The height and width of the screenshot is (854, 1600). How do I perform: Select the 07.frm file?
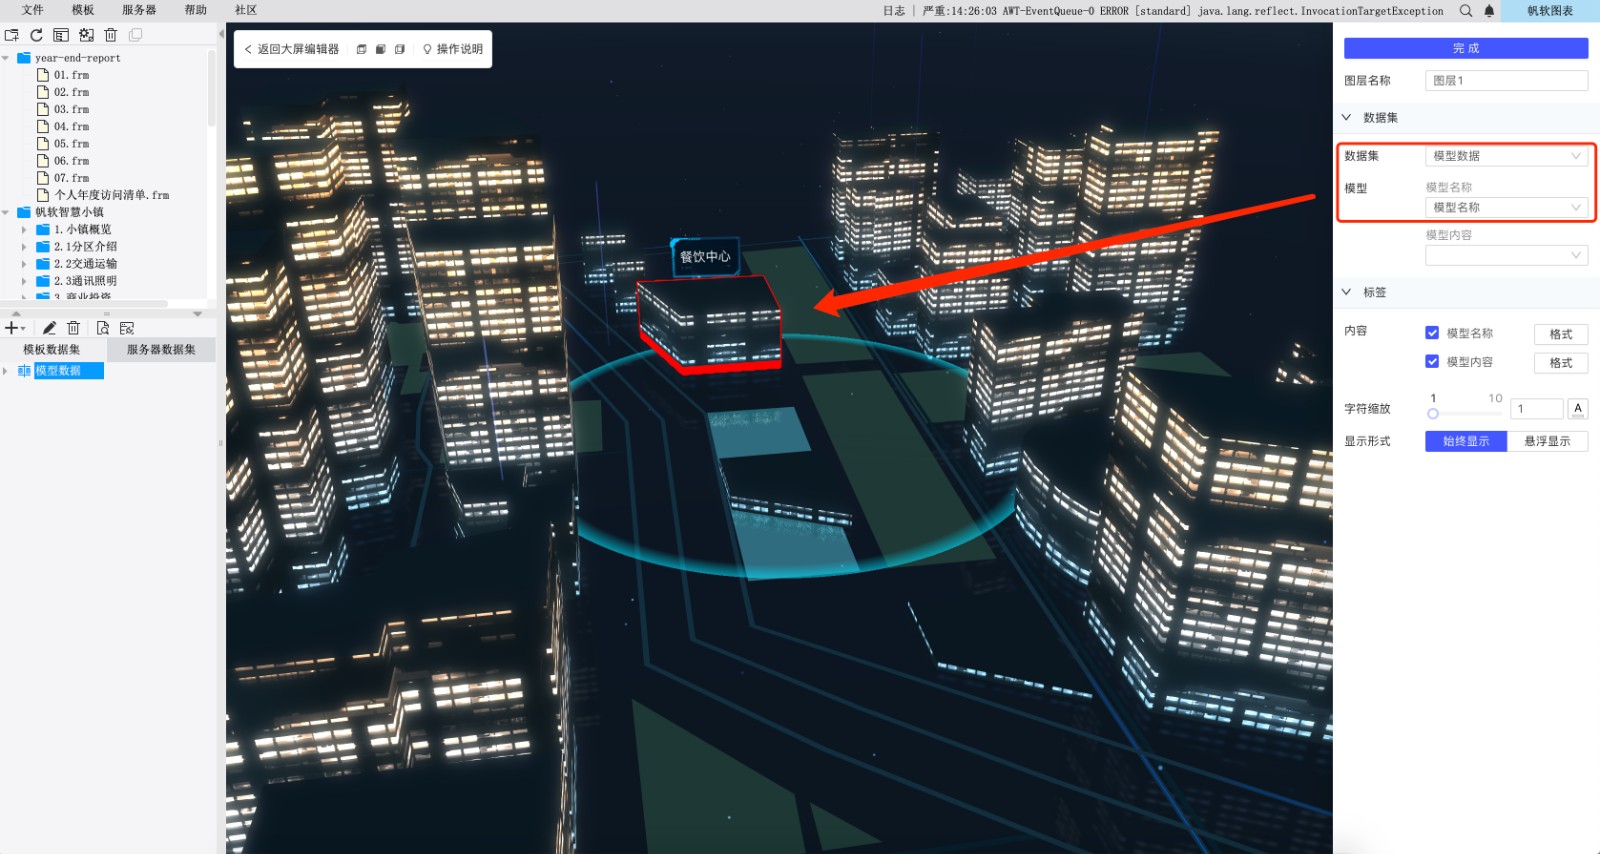(71, 178)
